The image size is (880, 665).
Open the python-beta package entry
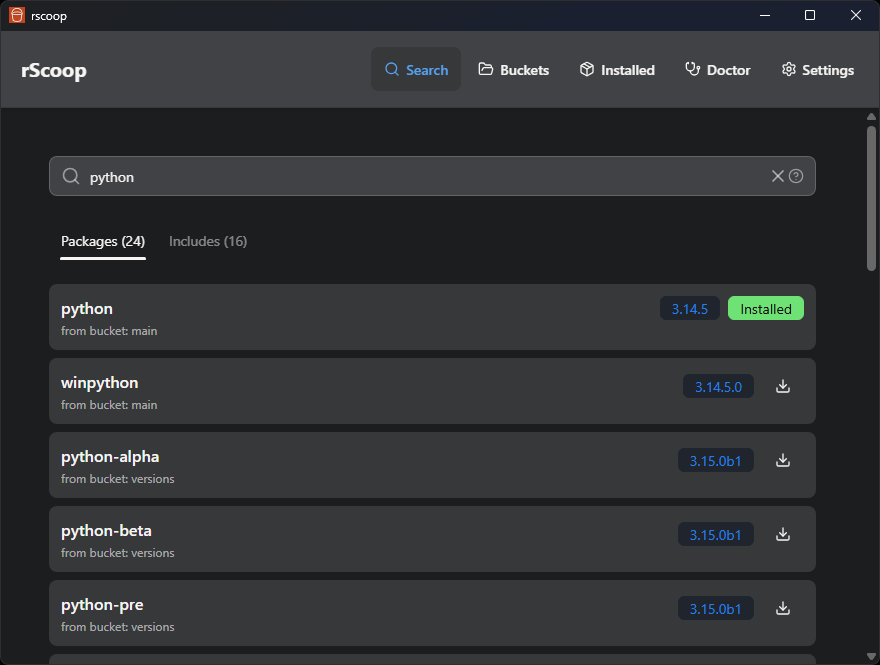(x=432, y=539)
